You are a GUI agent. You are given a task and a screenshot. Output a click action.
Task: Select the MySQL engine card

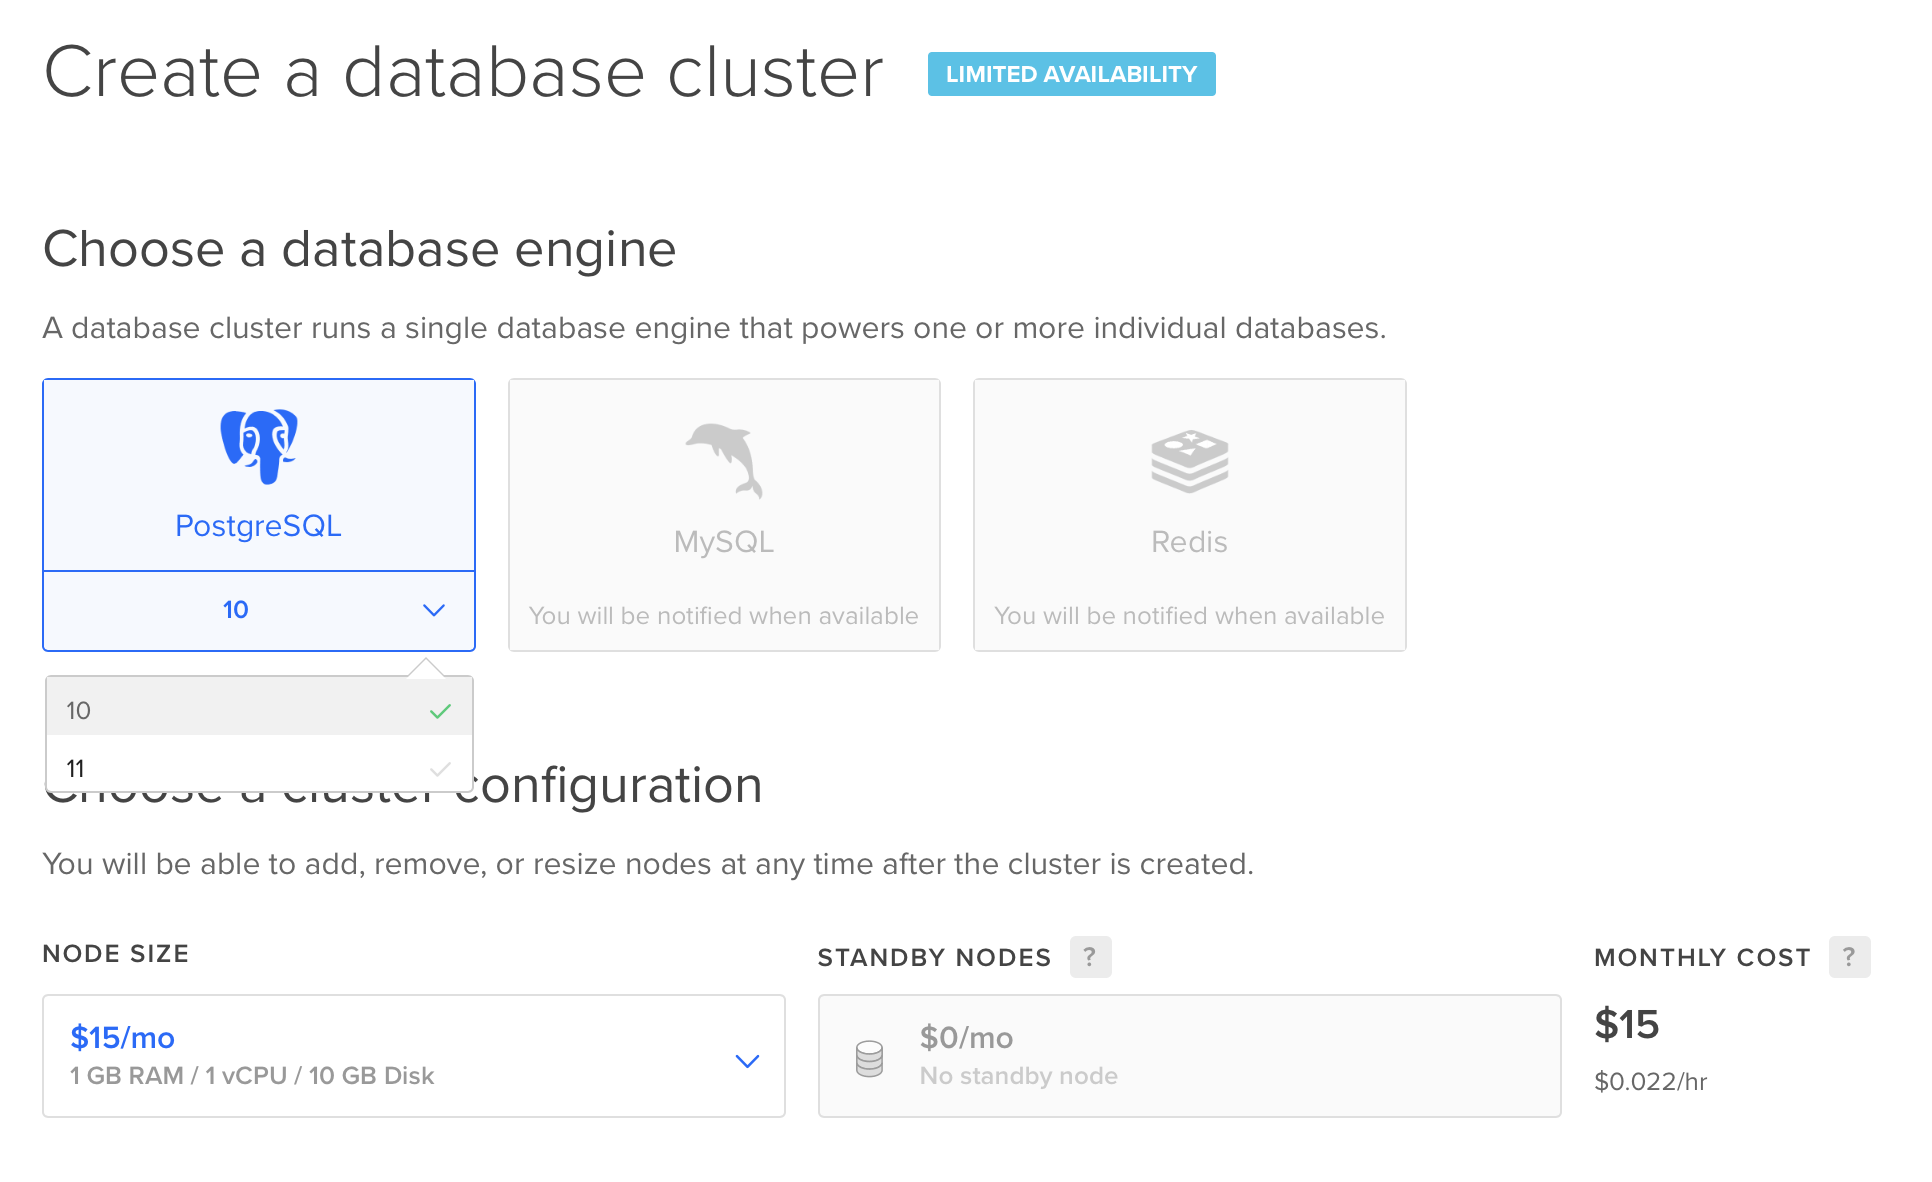coord(724,515)
